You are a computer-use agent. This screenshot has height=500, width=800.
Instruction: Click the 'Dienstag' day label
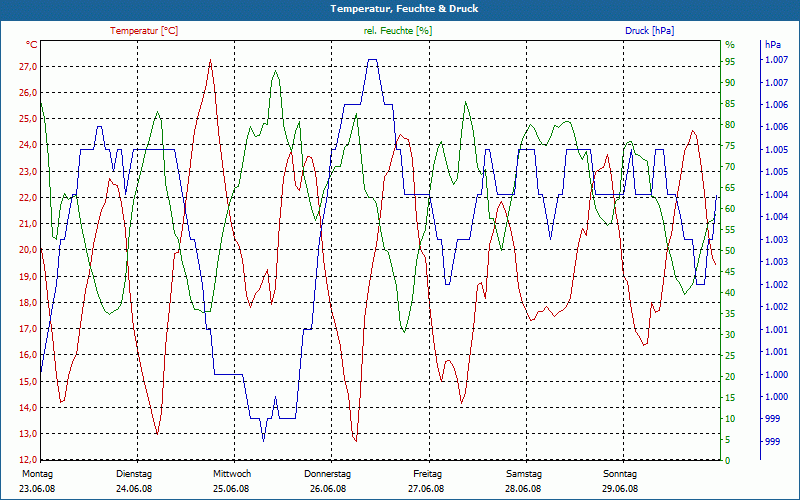click(x=134, y=474)
